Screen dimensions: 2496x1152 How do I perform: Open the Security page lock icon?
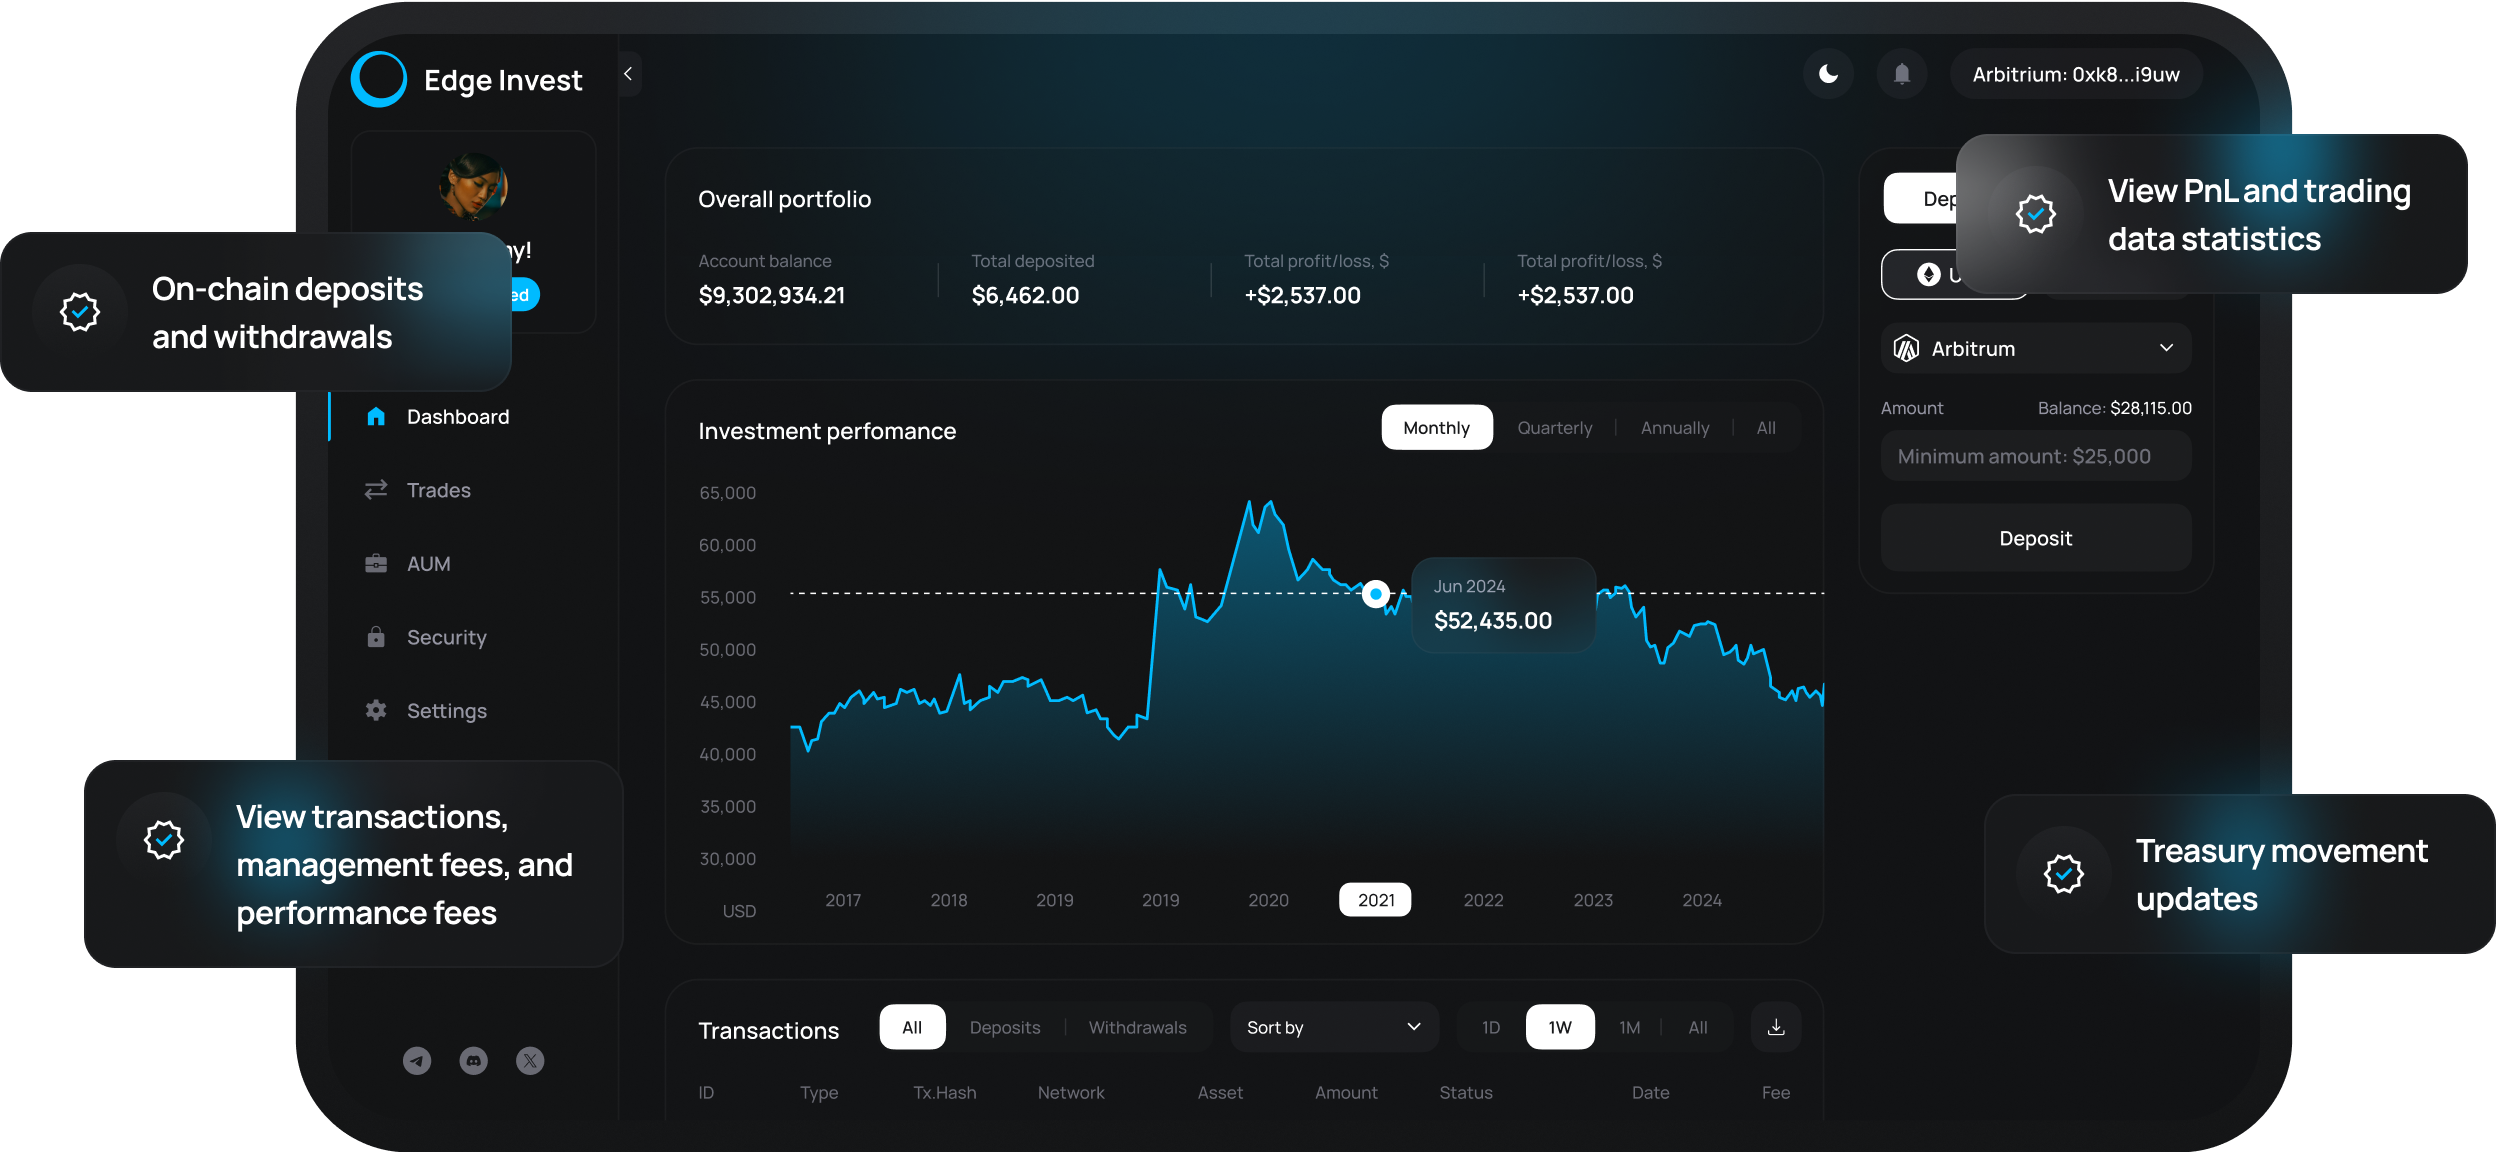point(376,637)
